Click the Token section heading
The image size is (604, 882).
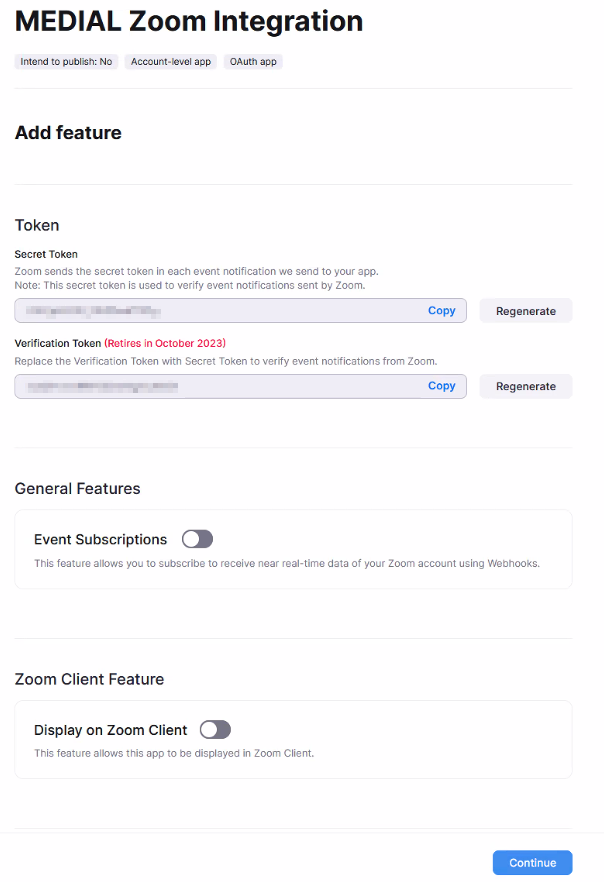(37, 225)
